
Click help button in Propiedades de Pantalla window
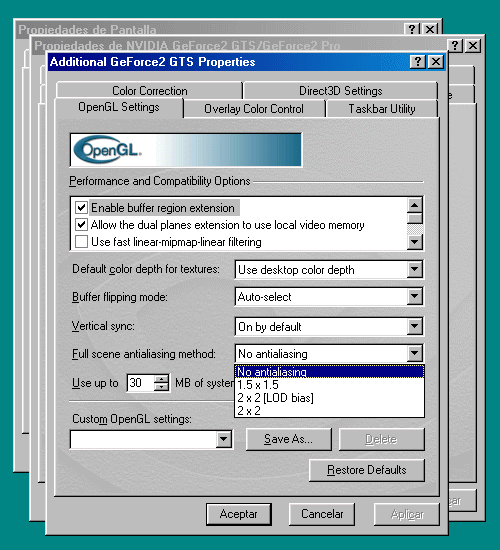click(412, 29)
